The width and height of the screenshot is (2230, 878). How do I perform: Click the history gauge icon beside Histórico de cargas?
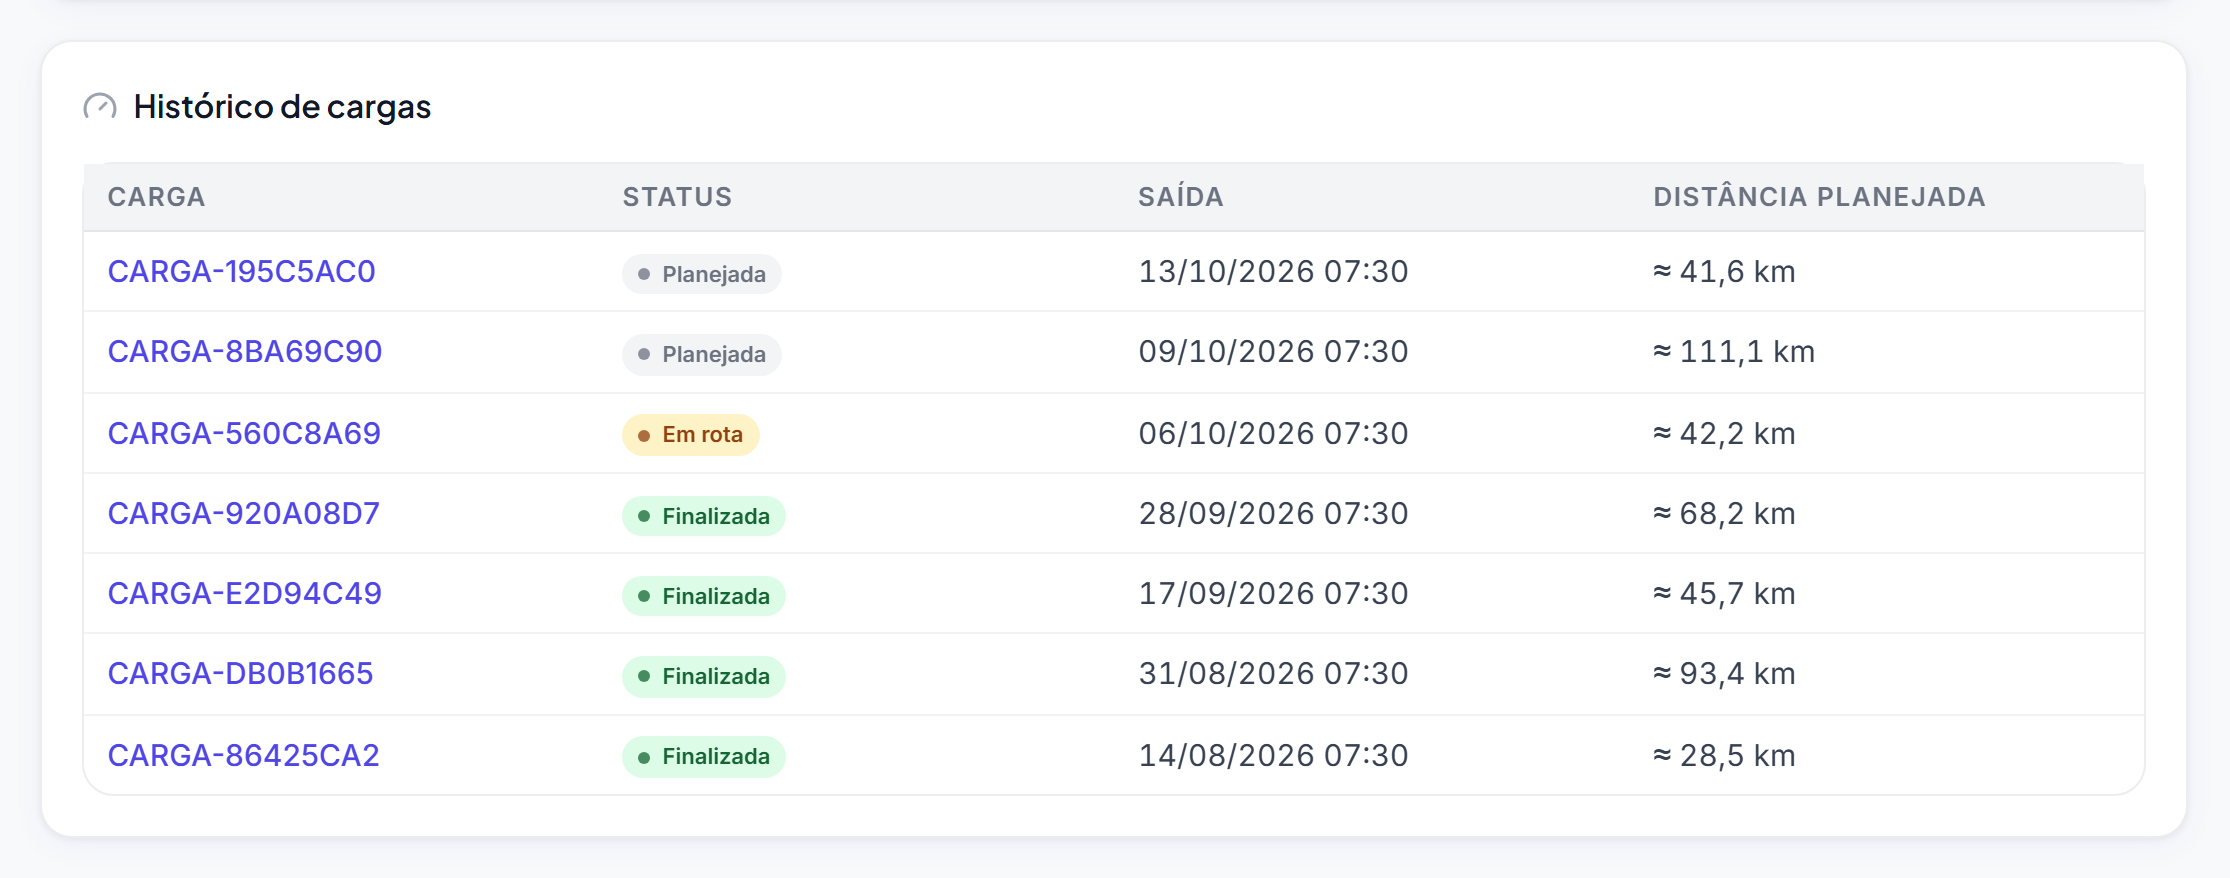click(x=100, y=106)
